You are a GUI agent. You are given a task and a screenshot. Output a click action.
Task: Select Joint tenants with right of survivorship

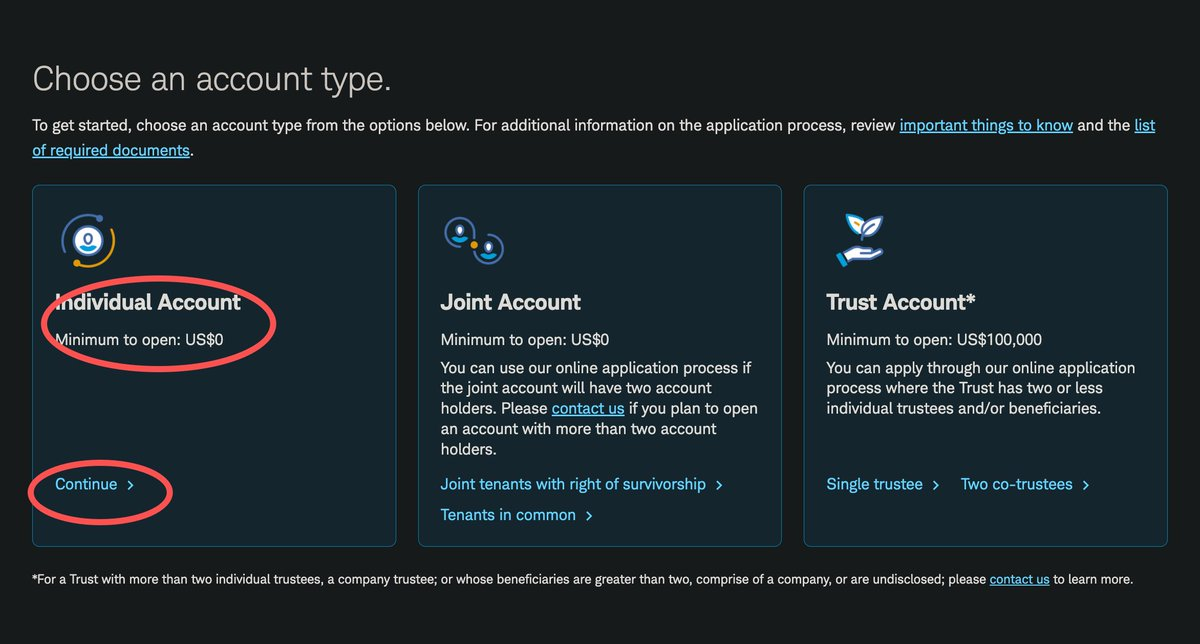click(x=573, y=484)
